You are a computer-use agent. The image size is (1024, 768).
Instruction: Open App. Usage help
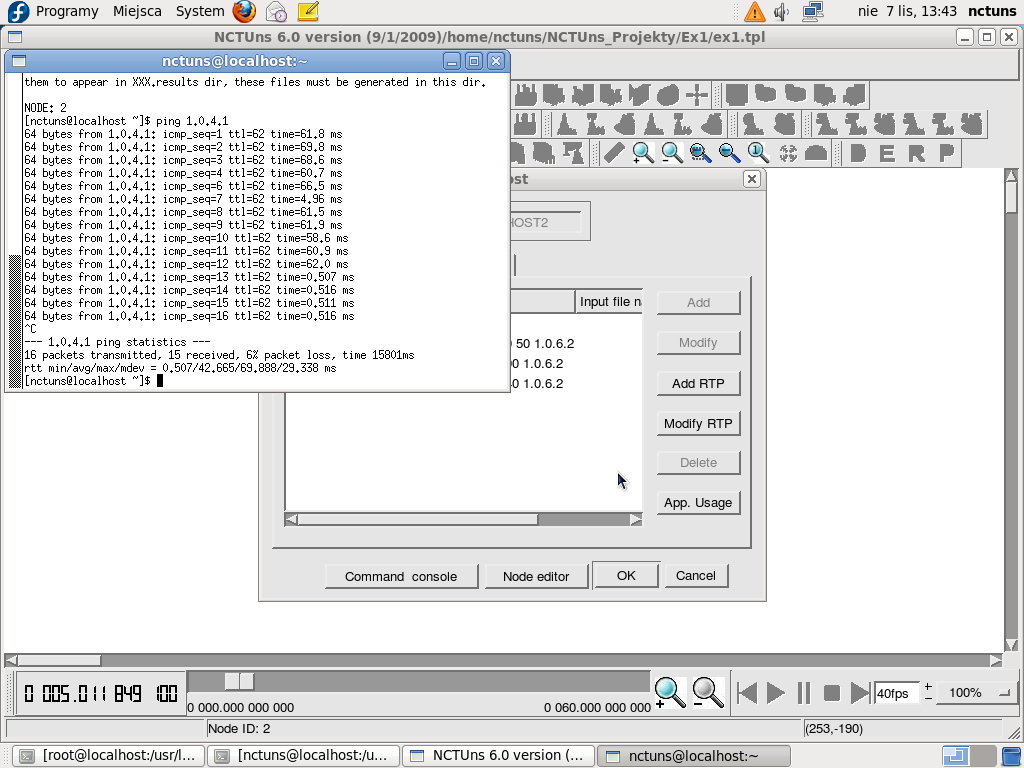[698, 502]
